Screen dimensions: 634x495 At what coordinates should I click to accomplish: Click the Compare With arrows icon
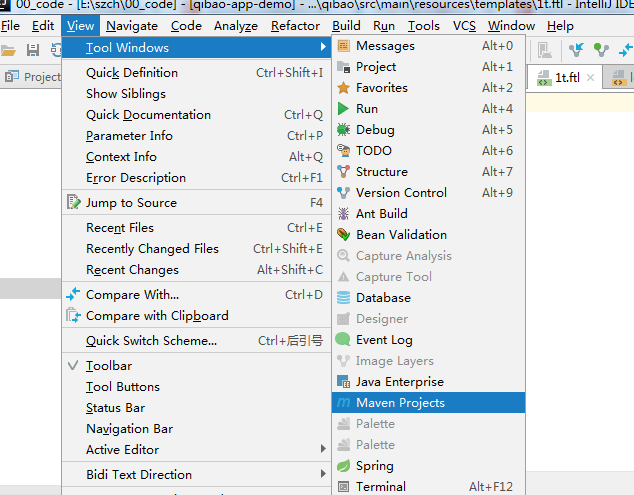tap(73, 294)
